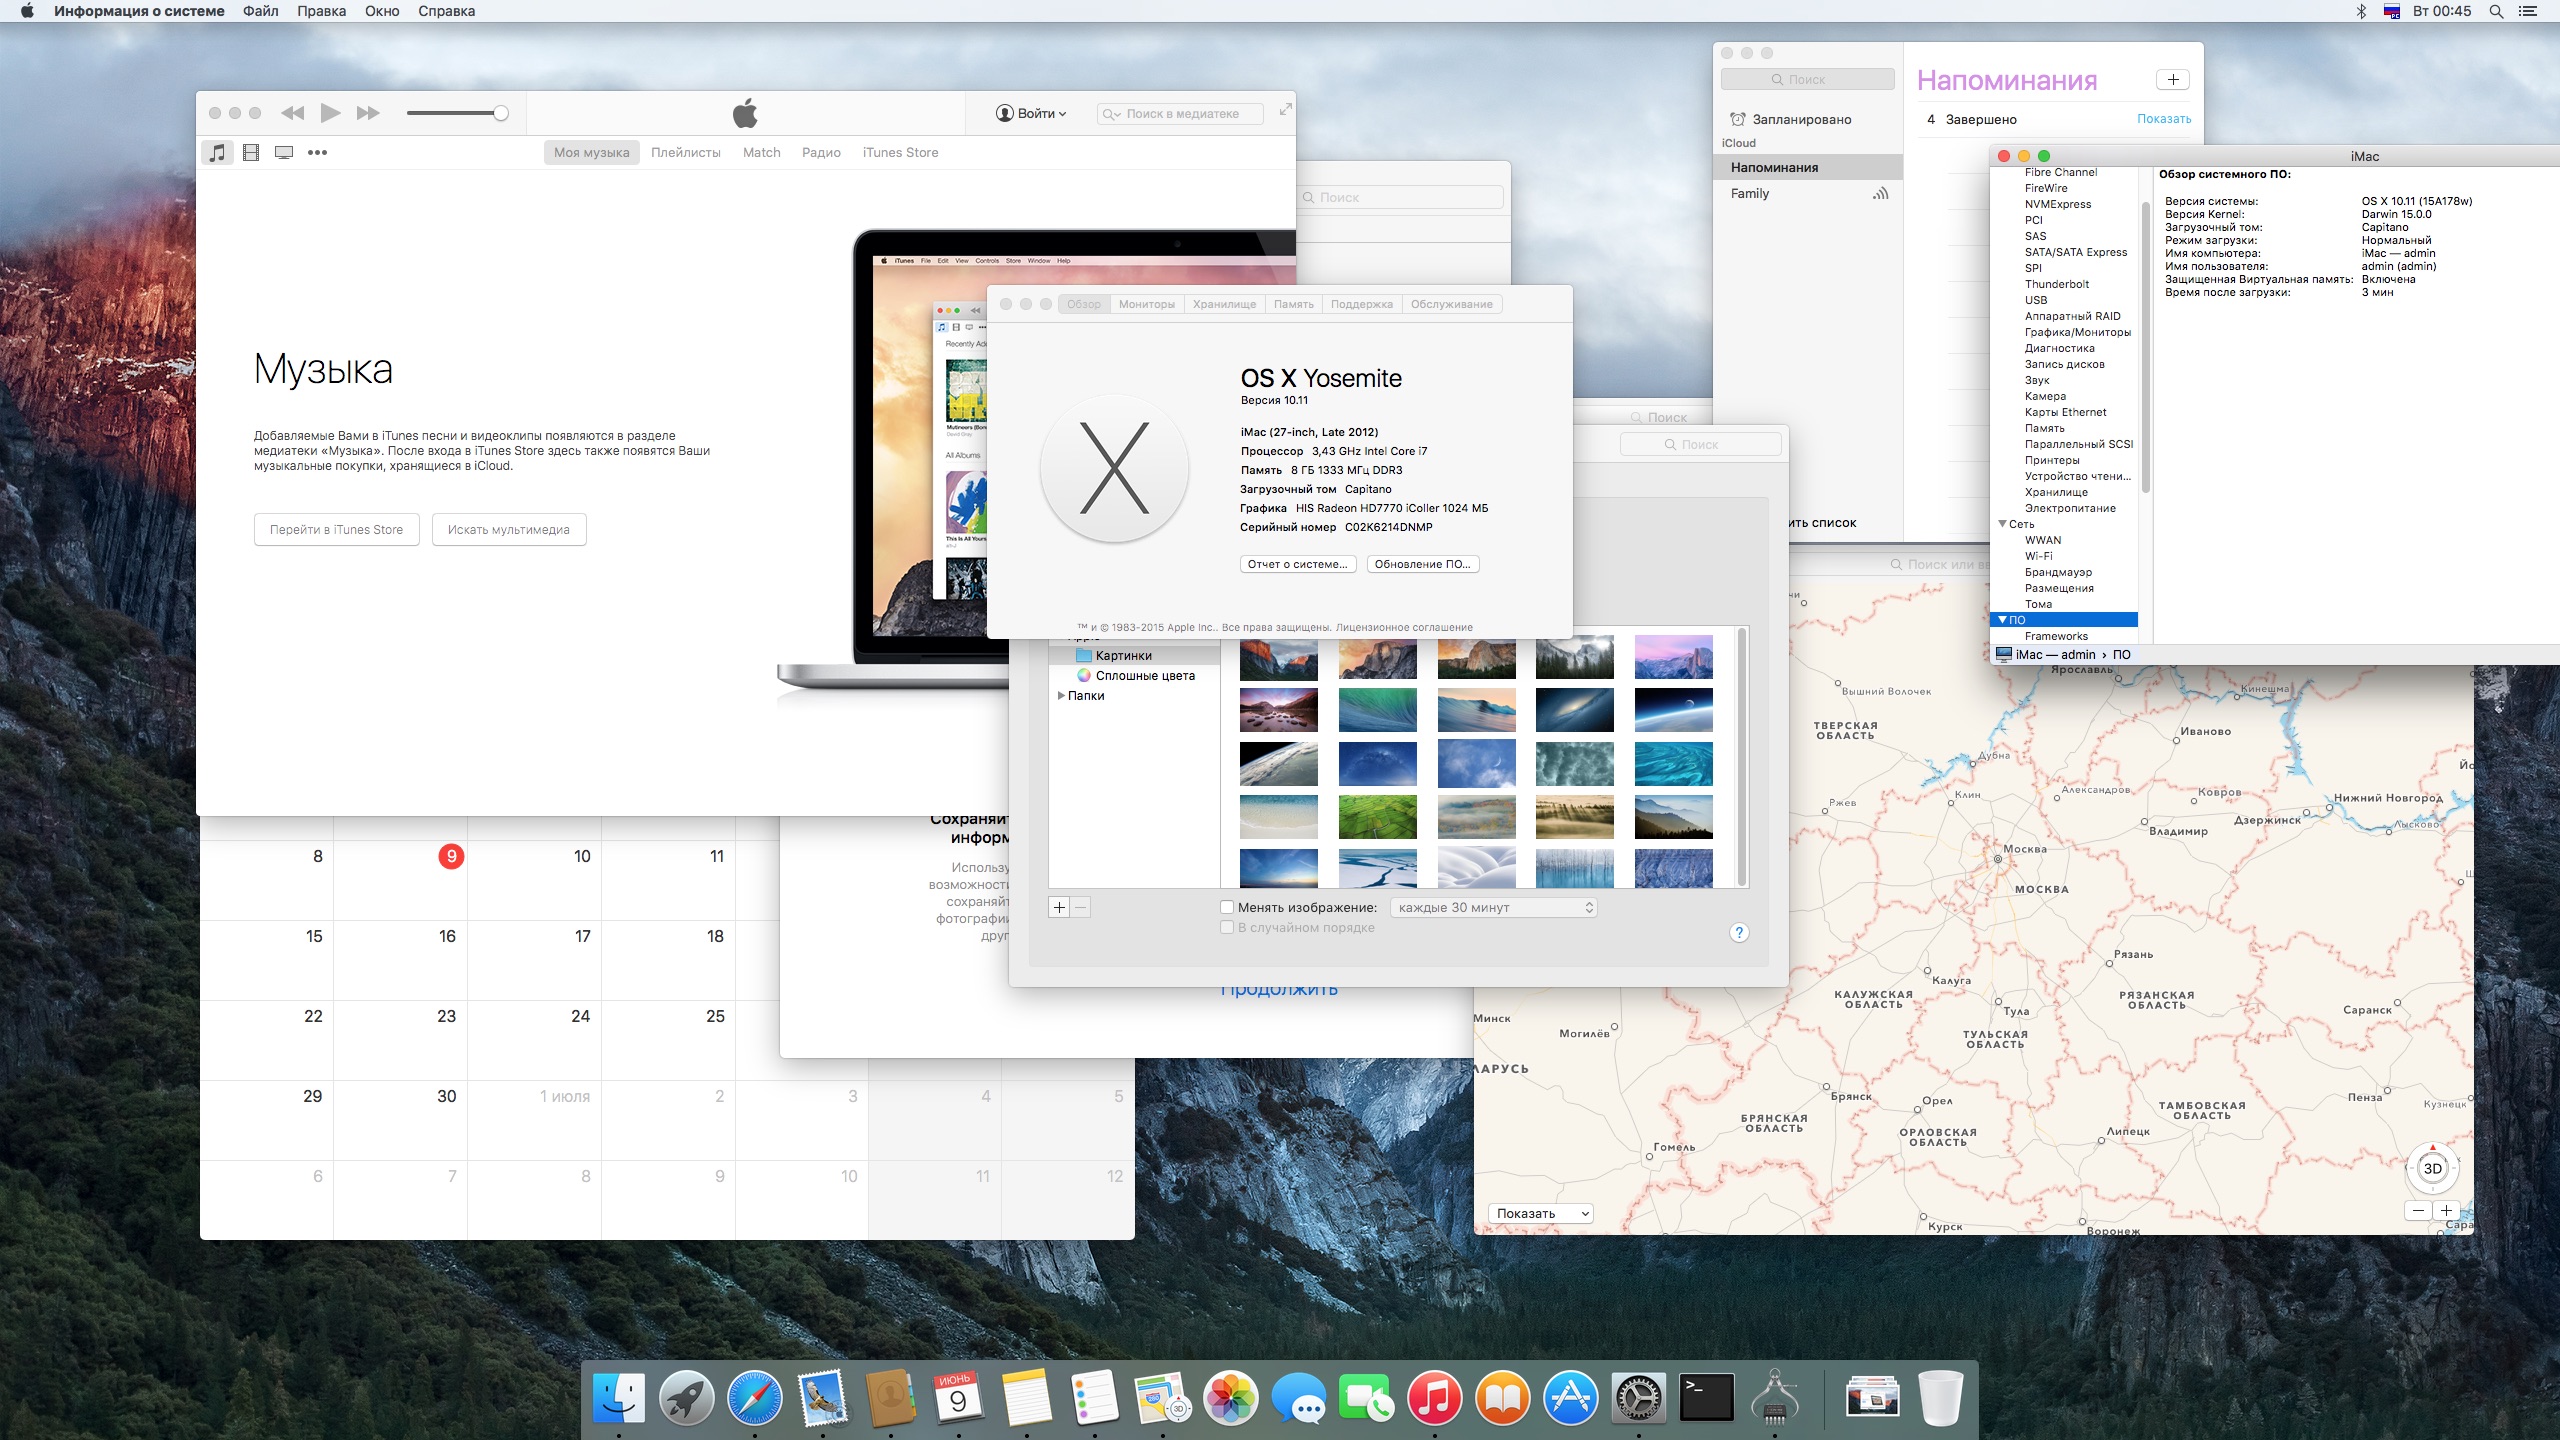Expand the 'Папки' item in wallpaper sources

click(1061, 695)
